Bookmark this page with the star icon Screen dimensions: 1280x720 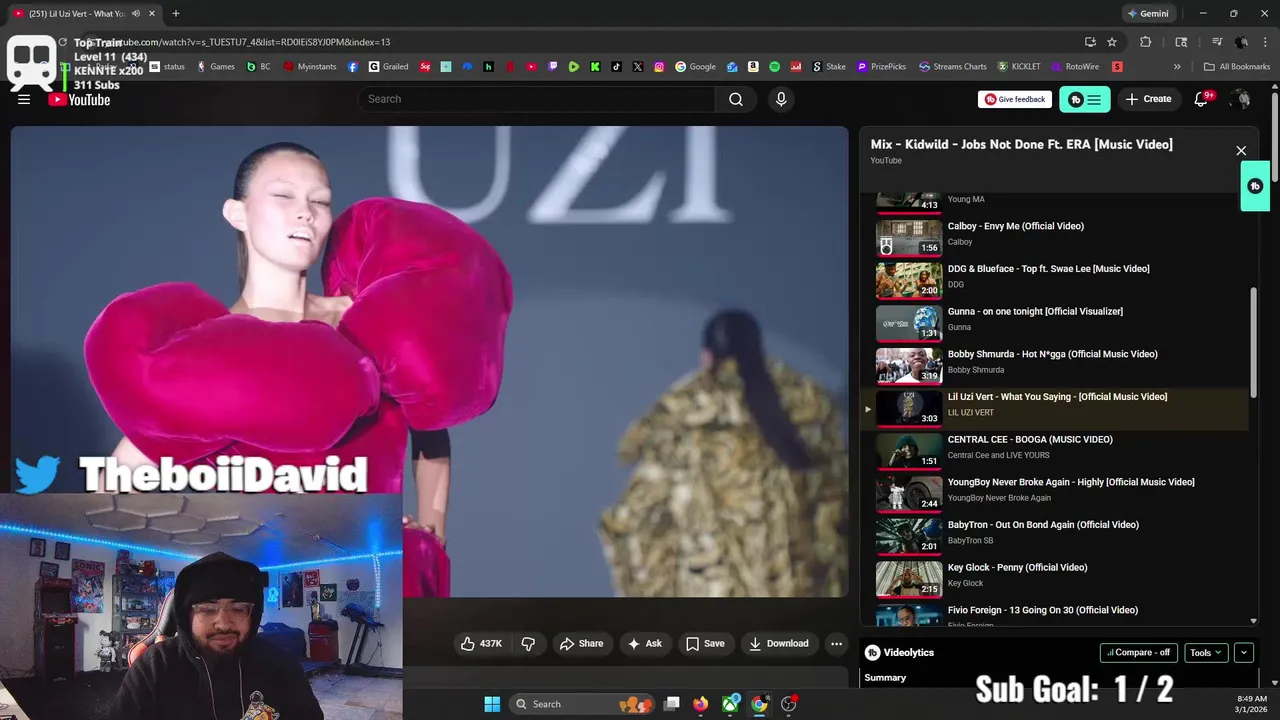tap(1112, 42)
